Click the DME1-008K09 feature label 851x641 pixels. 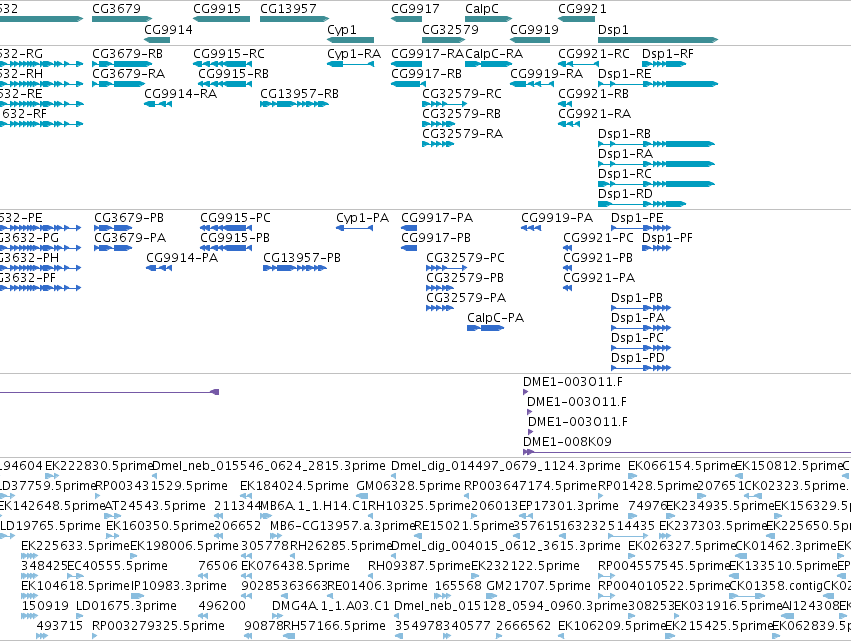point(567,442)
